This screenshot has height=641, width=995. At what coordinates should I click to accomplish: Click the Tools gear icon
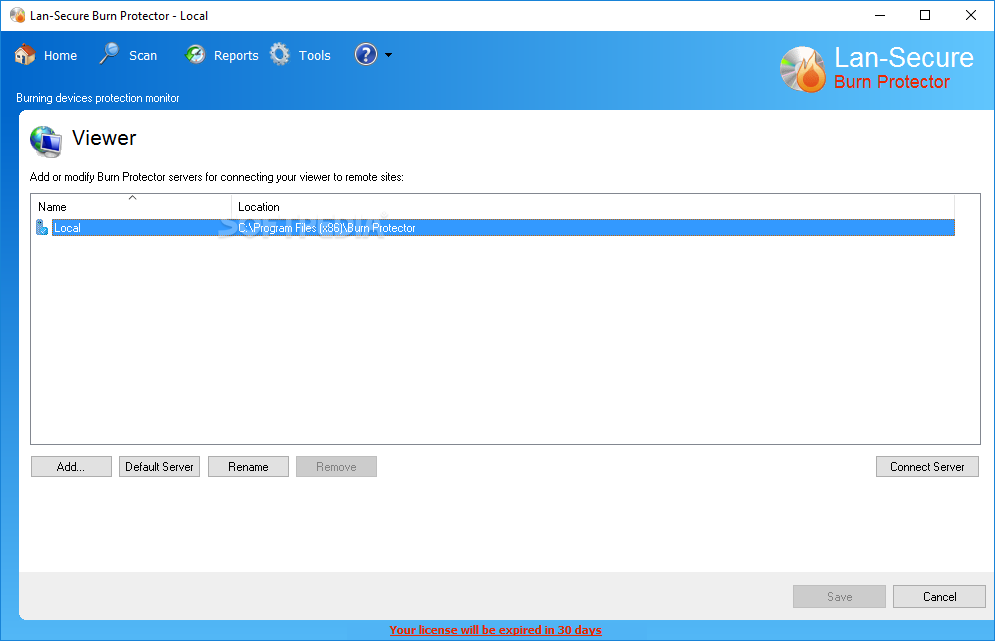(x=279, y=55)
